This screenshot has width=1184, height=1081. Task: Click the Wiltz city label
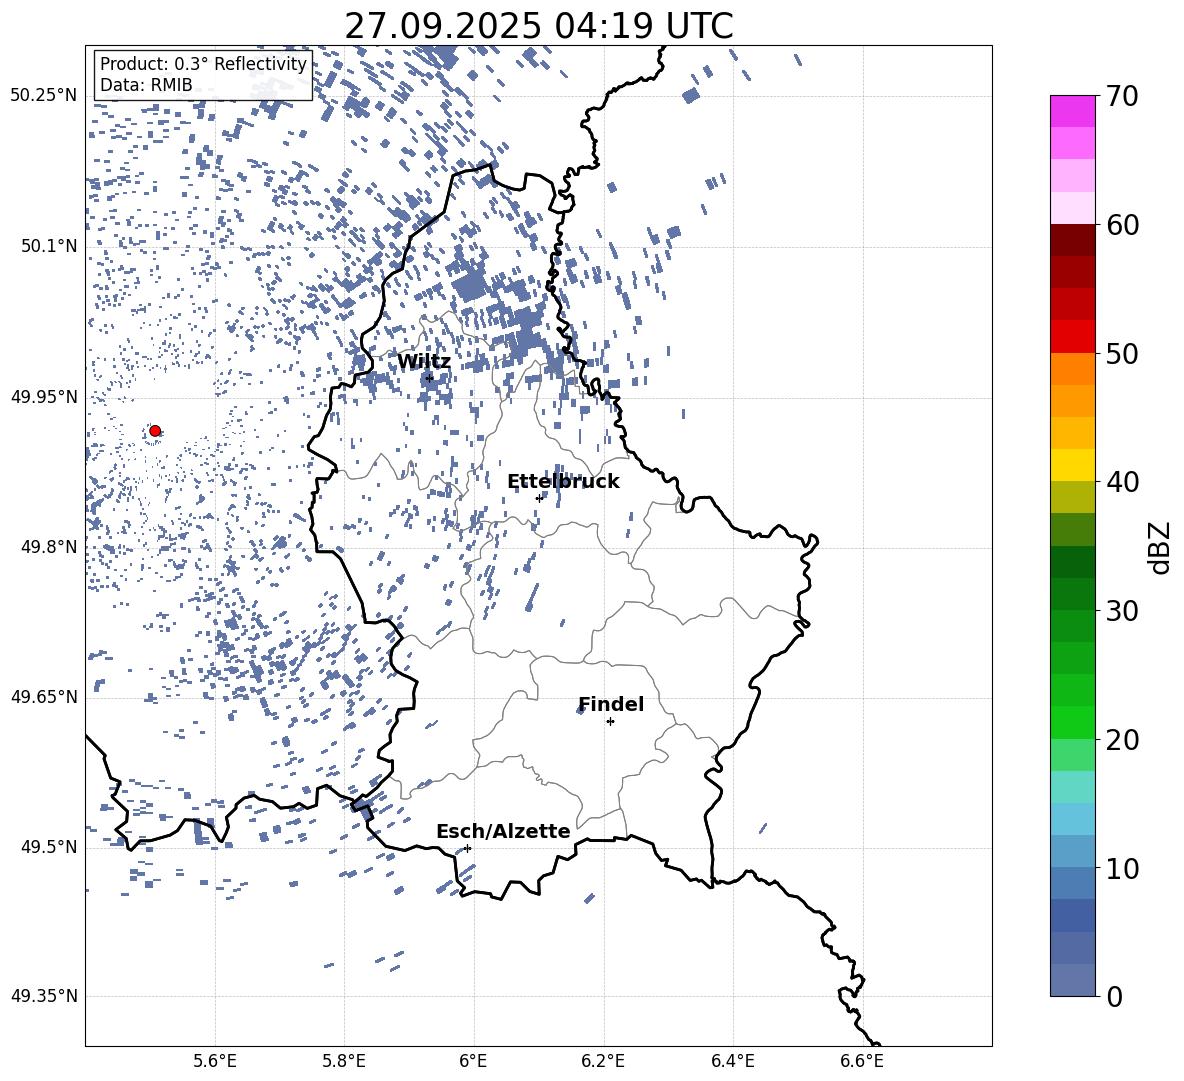click(424, 362)
